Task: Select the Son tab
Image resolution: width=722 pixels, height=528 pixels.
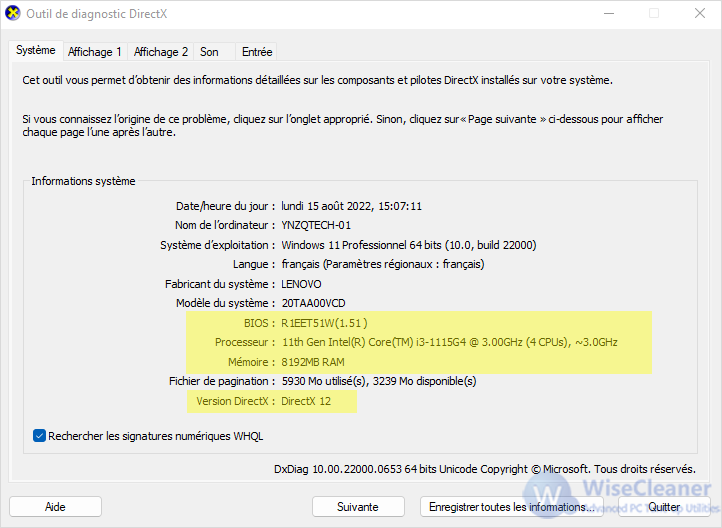Action: (x=214, y=52)
